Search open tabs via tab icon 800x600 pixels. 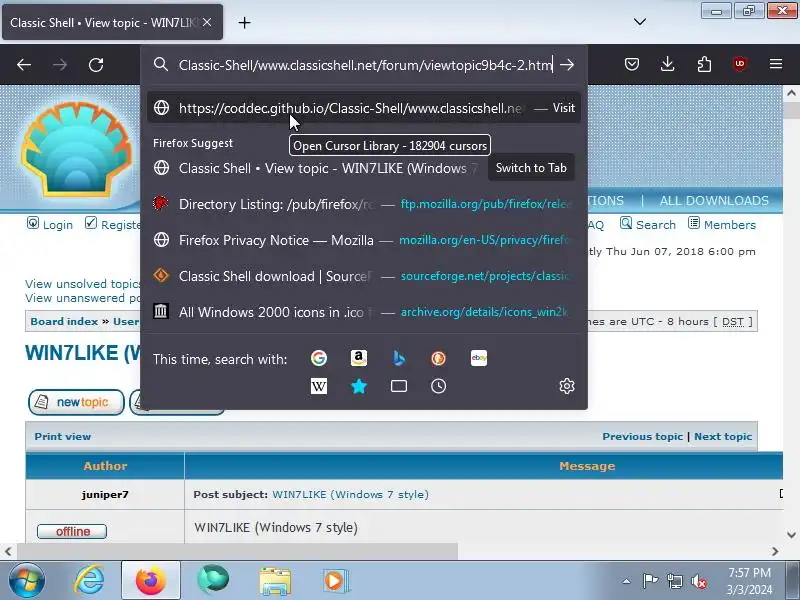click(x=399, y=386)
